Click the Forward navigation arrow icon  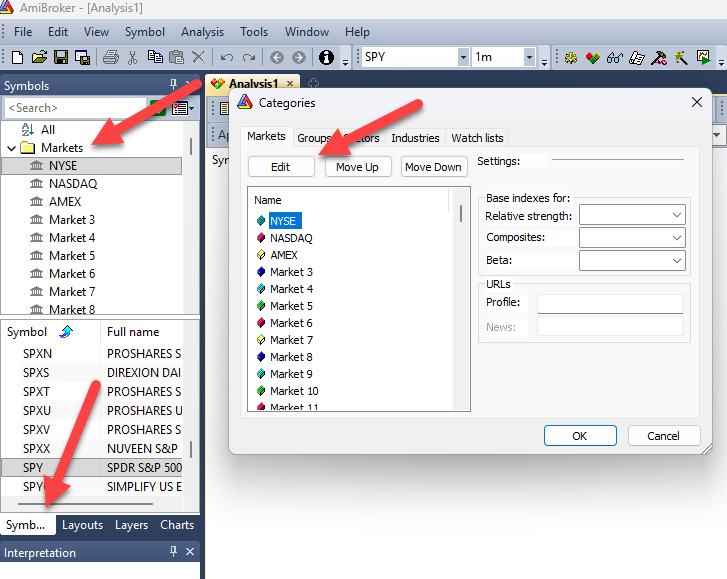tap(299, 58)
